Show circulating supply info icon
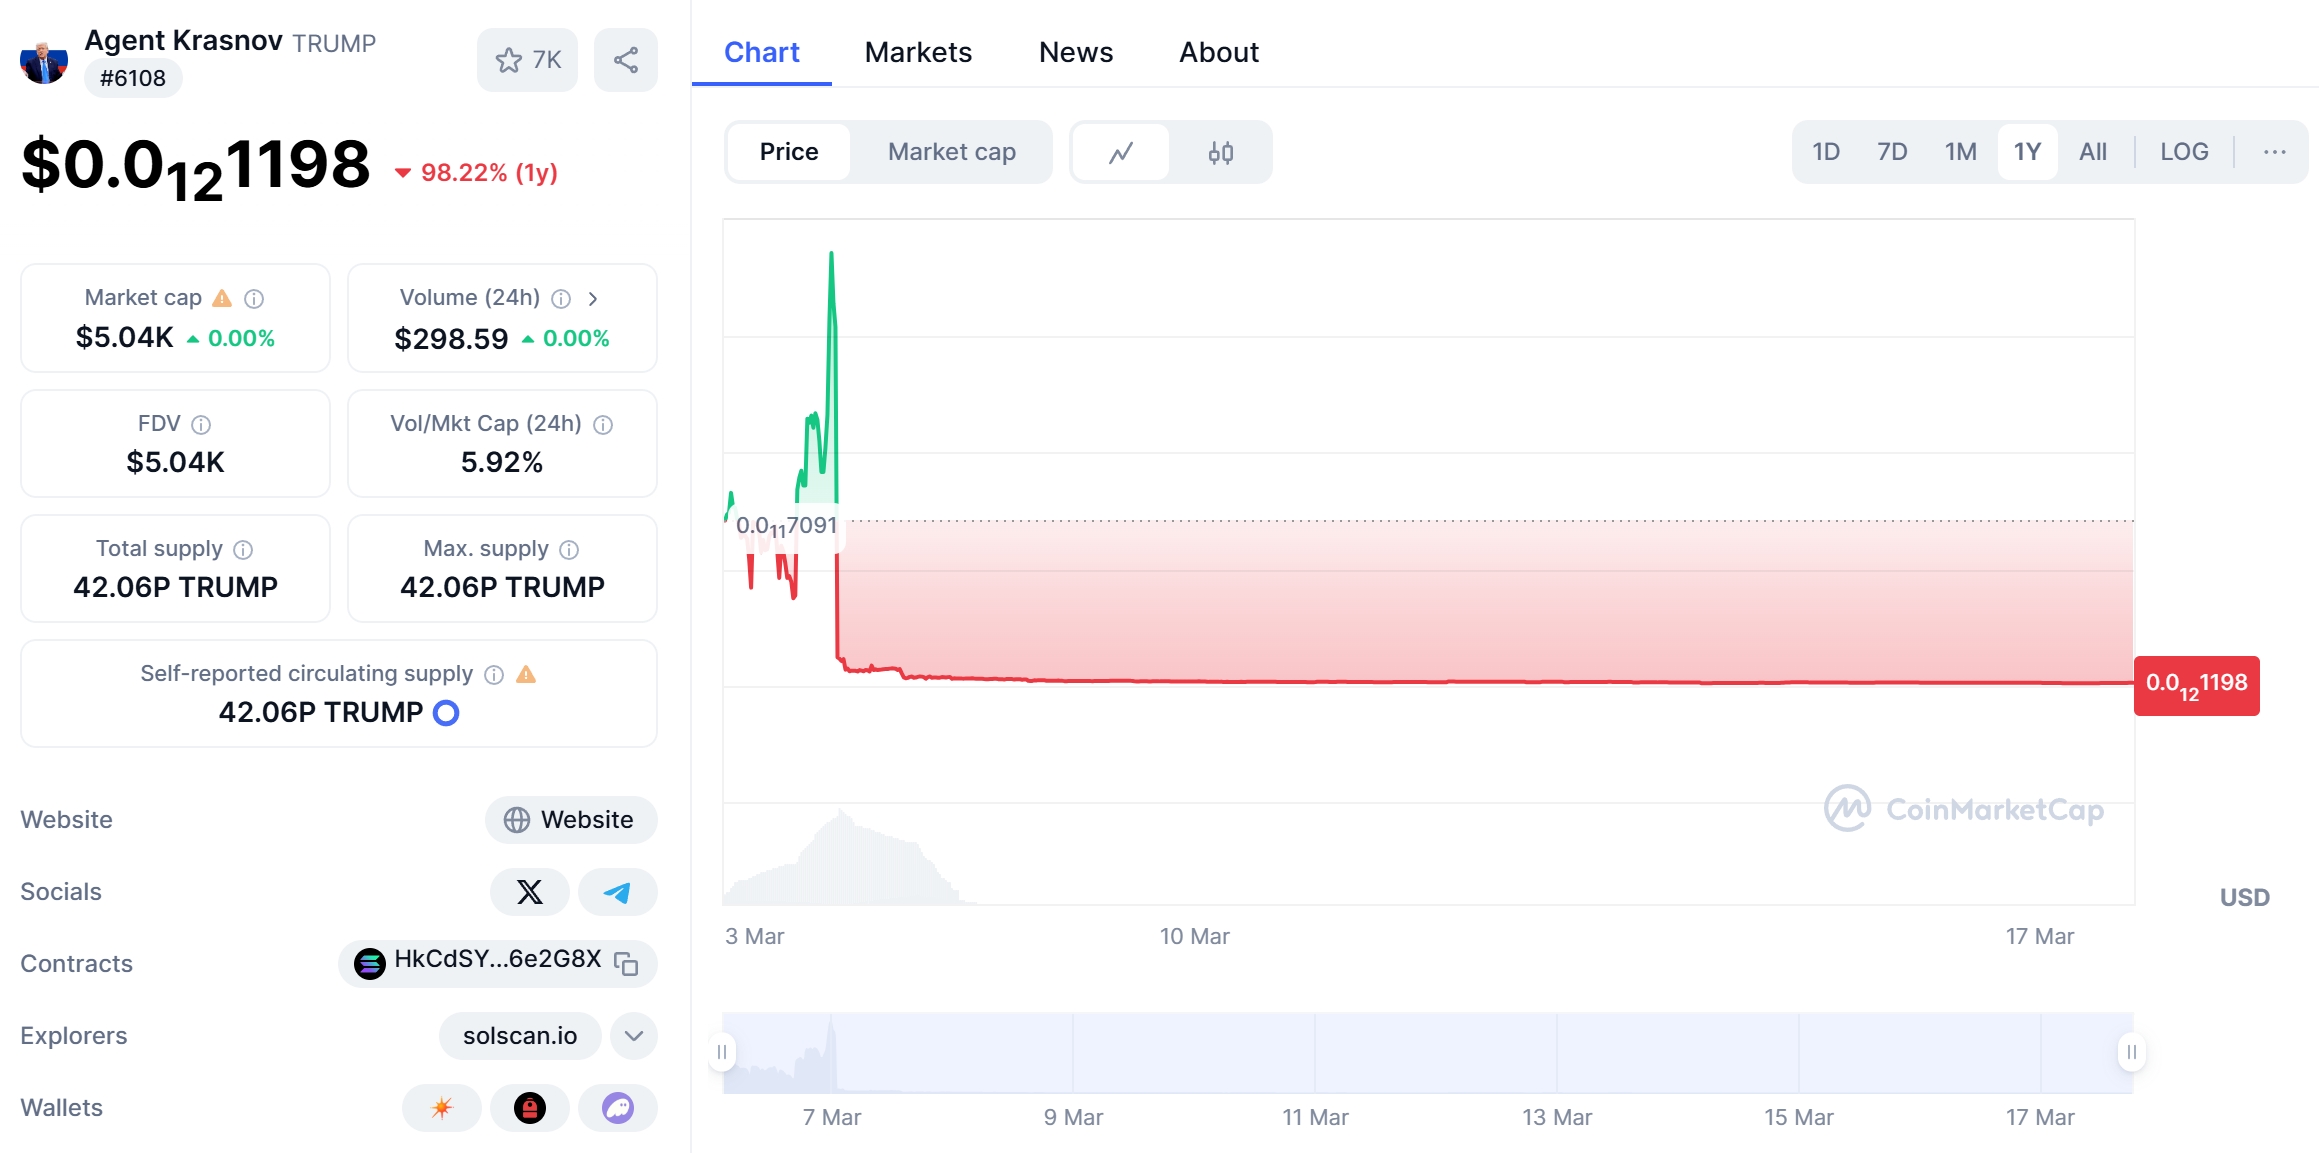2319x1153 pixels. click(x=494, y=674)
